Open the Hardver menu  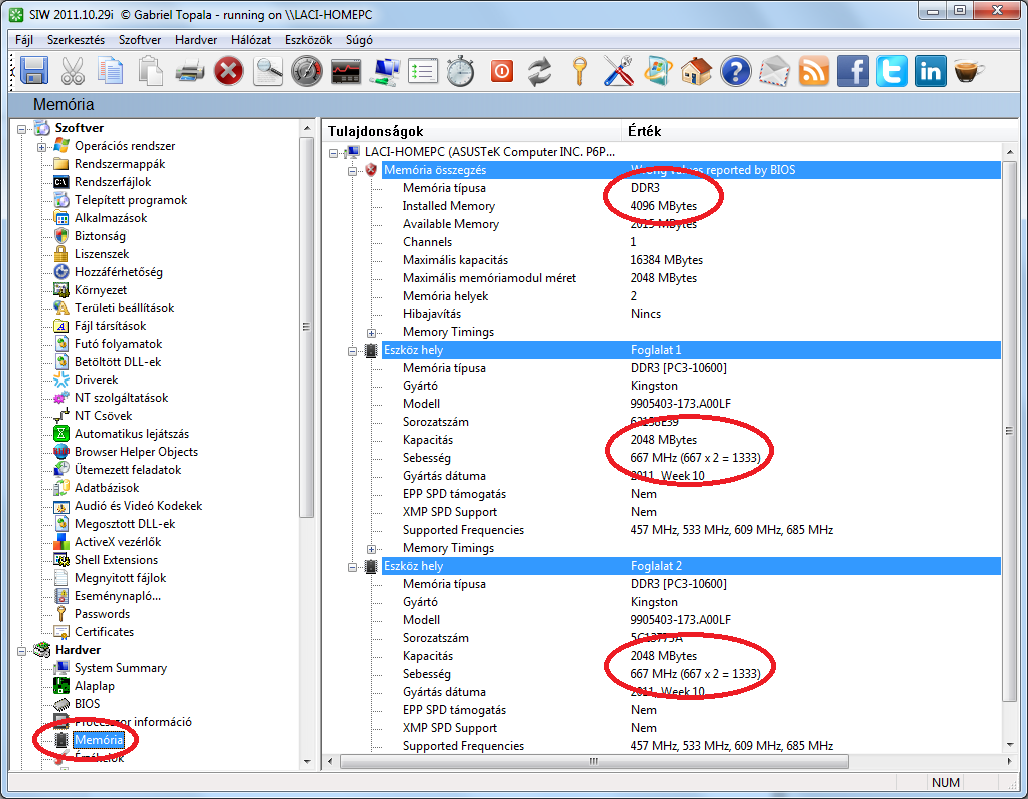click(x=196, y=40)
